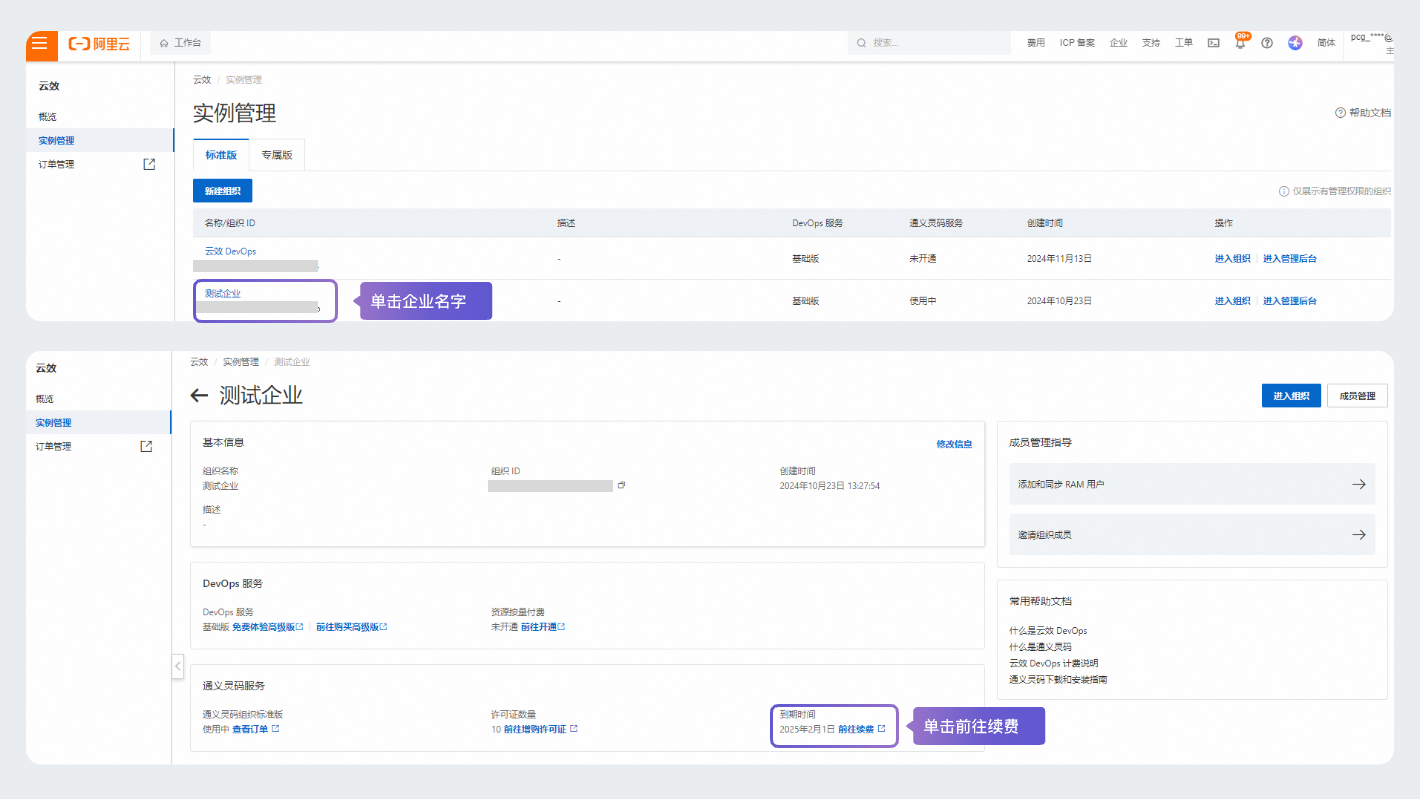Click the info icon beside 仅展示有管理权限的组织
The width and height of the screenshot is (1420, 799).
click(x=1284, y=191)
